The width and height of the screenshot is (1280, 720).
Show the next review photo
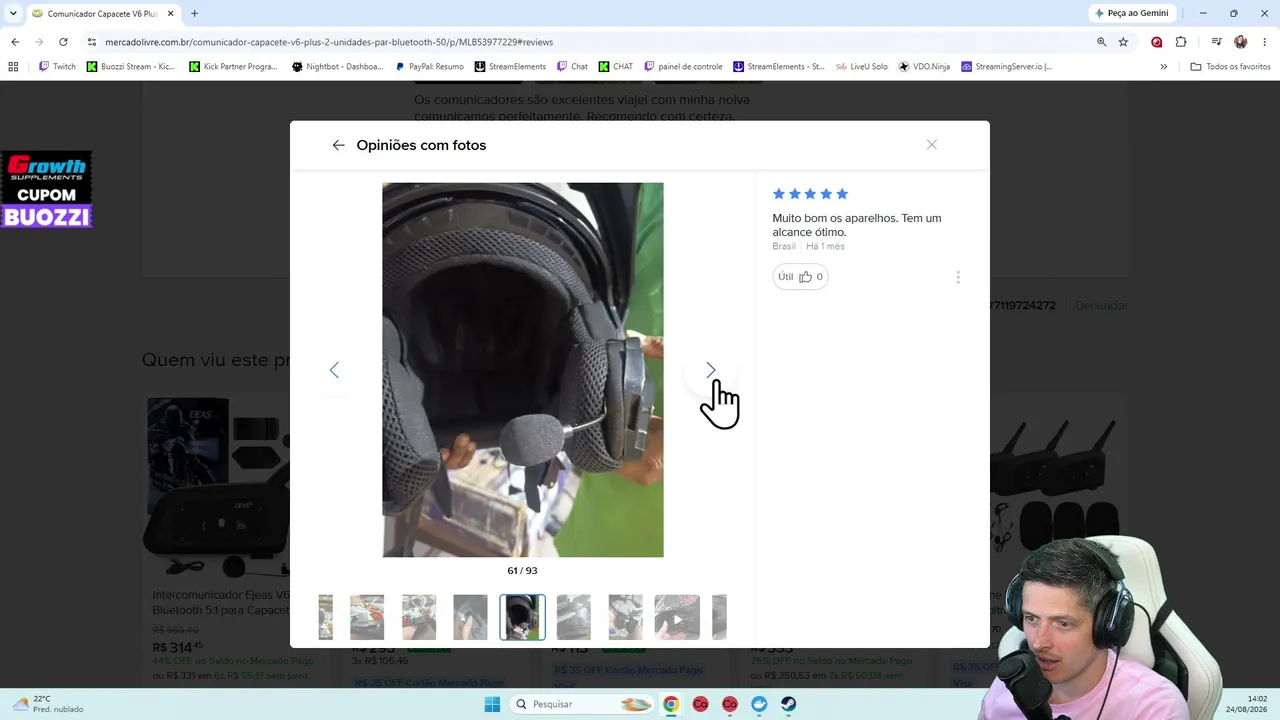tap(711, 370)
